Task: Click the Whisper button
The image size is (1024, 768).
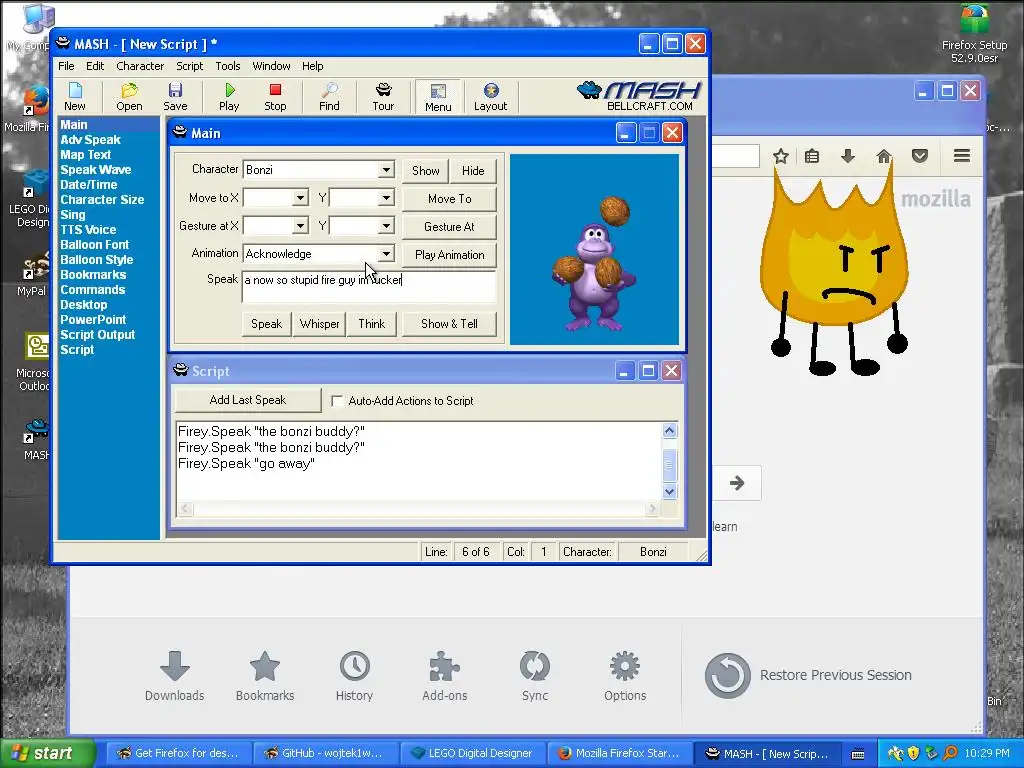Action: tap(319, 324)
